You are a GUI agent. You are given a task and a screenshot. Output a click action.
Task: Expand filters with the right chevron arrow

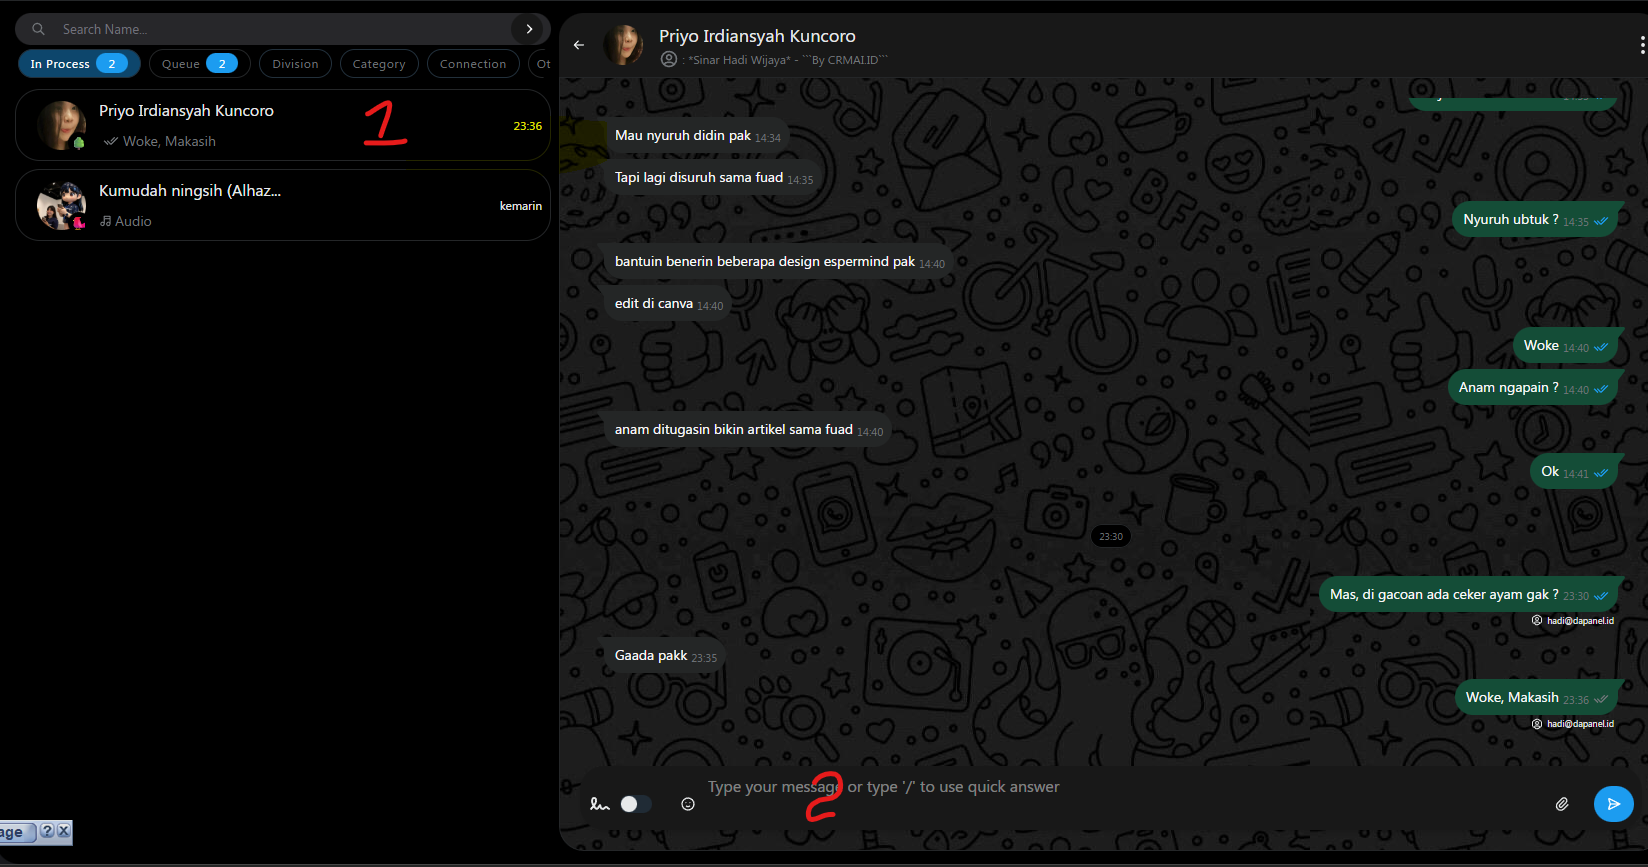(x=529, y=29)
